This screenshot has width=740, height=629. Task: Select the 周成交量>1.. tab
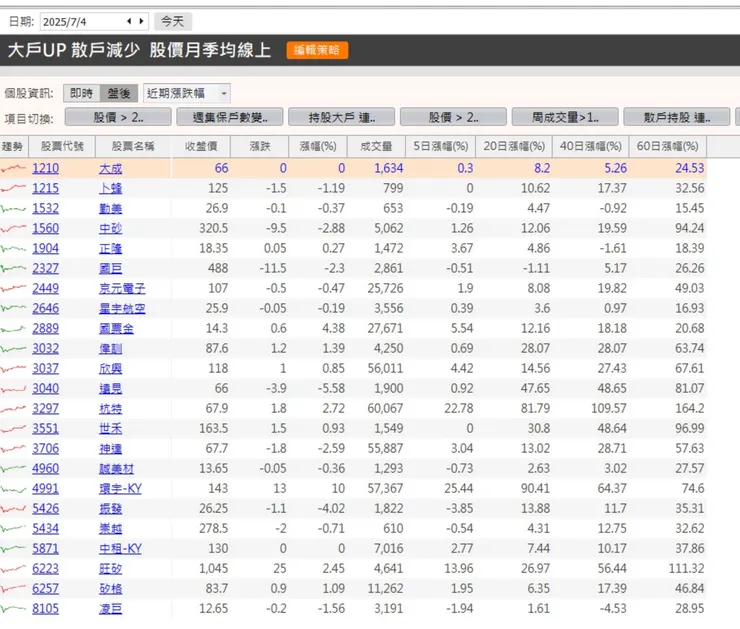coord(565,117)
